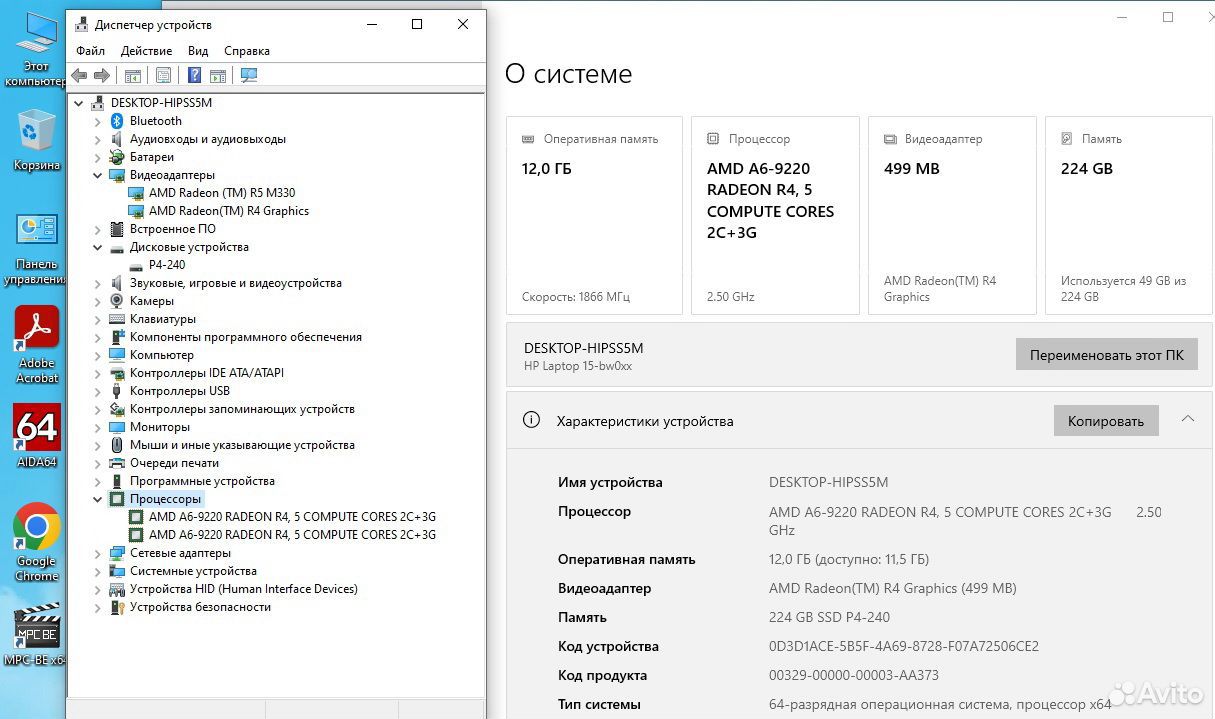Viewport: 1215px width, 719px height.
Task: Launch AIDA64 from the desktop
Action: pos(36,435)
